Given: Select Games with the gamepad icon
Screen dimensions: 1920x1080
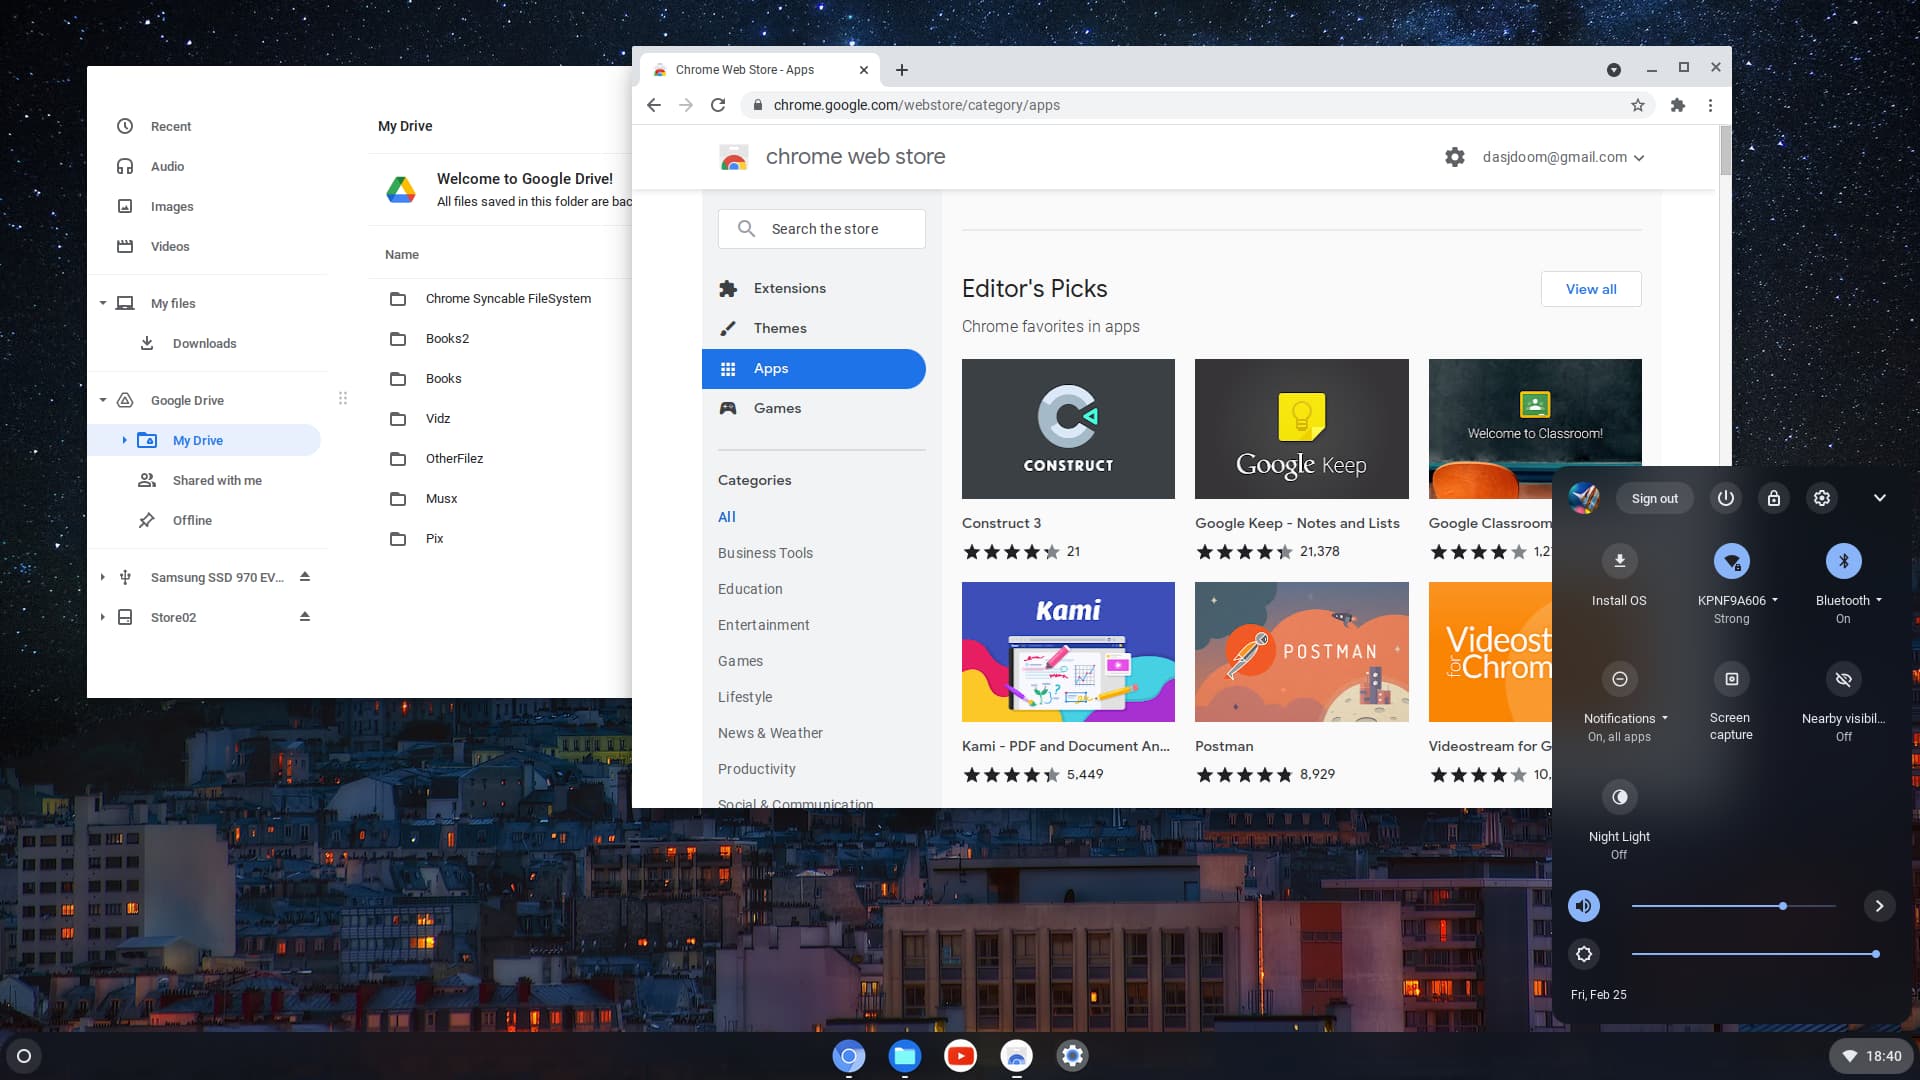Looking at the screenshot, I should pos(813,408).
